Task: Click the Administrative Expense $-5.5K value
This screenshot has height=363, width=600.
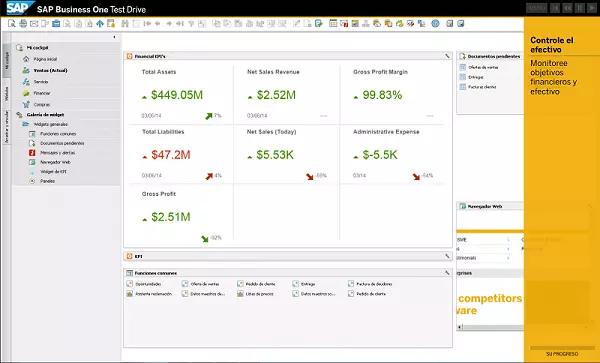Action: [380, 155]
